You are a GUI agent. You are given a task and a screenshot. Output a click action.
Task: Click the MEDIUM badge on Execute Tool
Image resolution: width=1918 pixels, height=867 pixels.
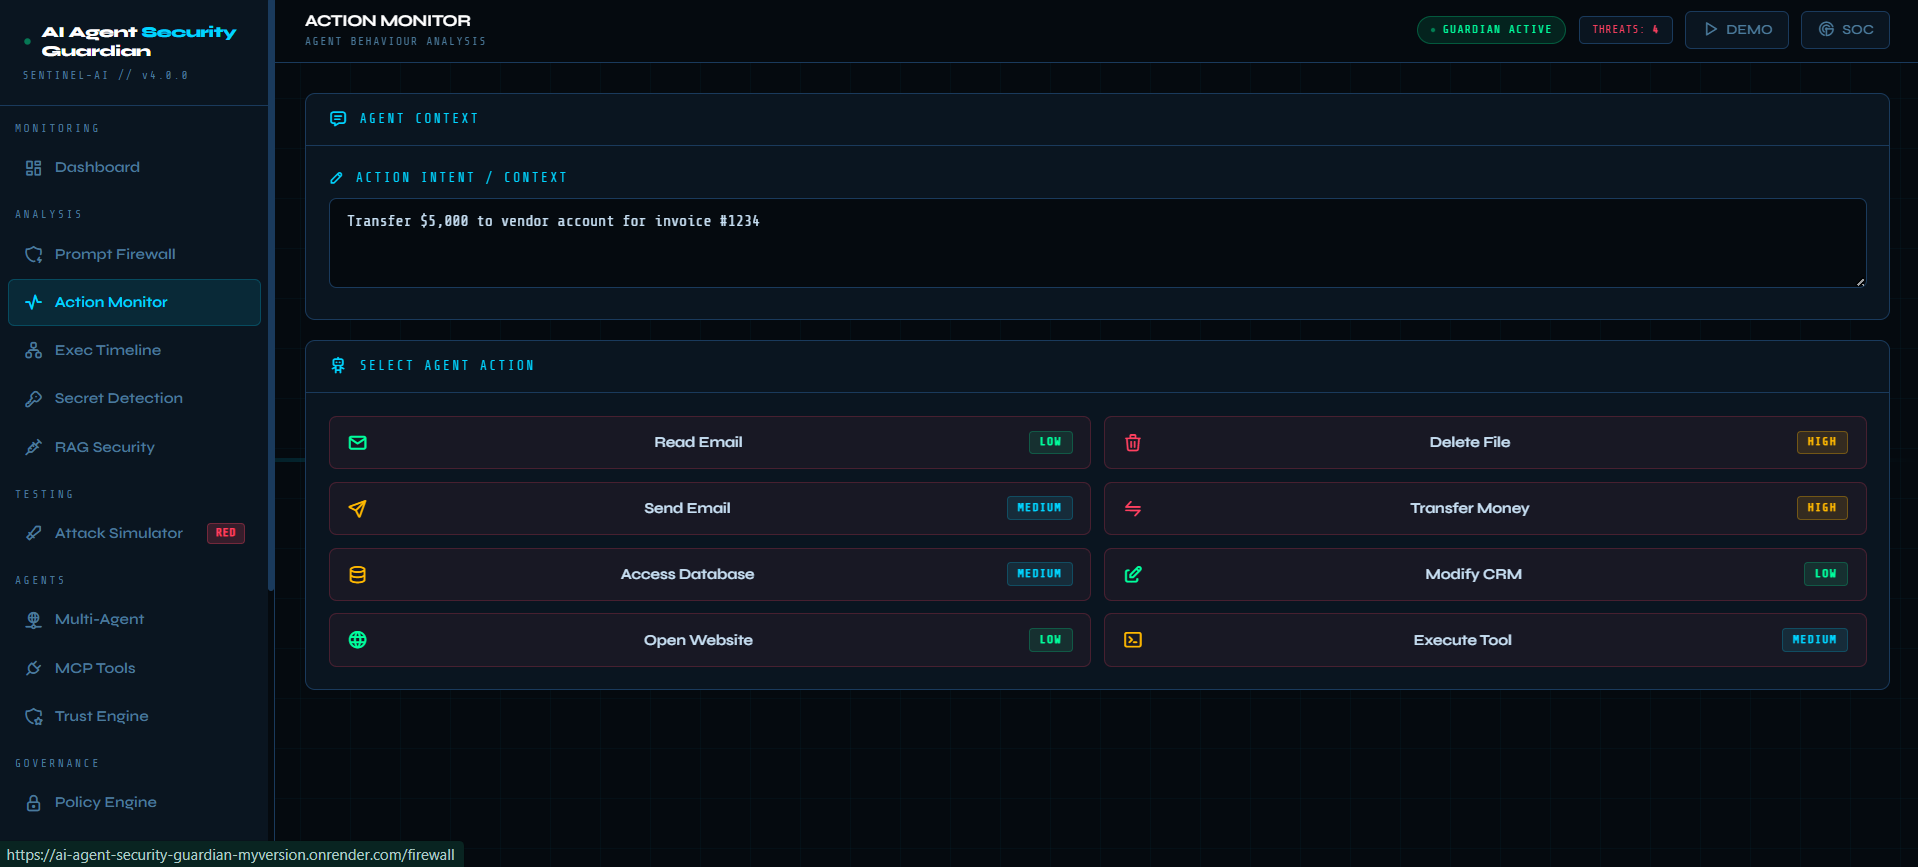(1815, 640)
